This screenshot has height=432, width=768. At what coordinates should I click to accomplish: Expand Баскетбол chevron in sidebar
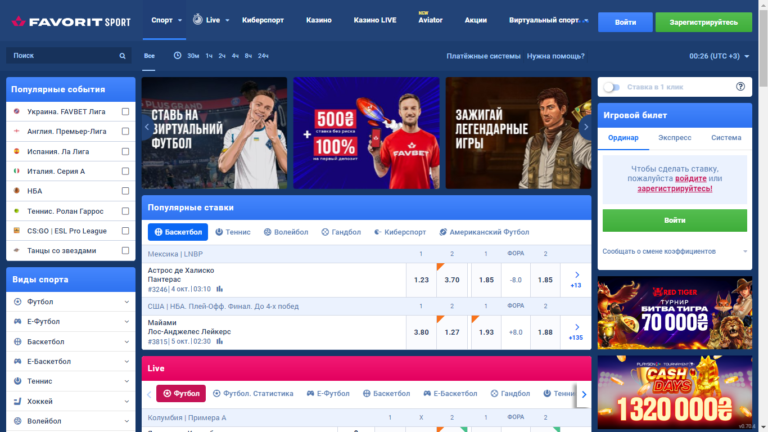pyautogui.click(x=127, y=342)
